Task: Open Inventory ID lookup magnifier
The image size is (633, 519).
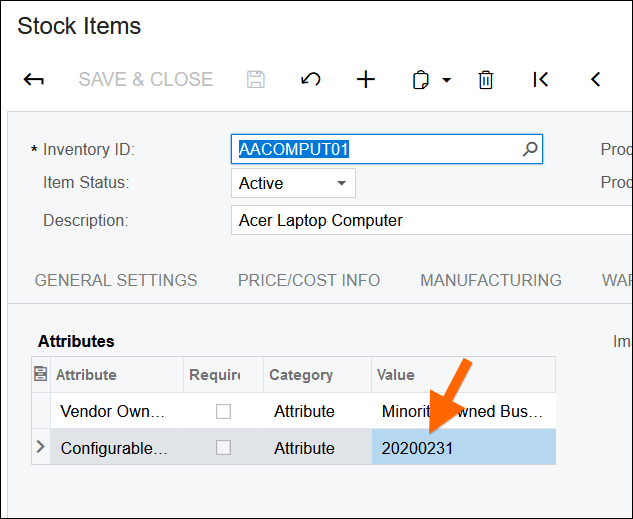Action: pos(530,150)
